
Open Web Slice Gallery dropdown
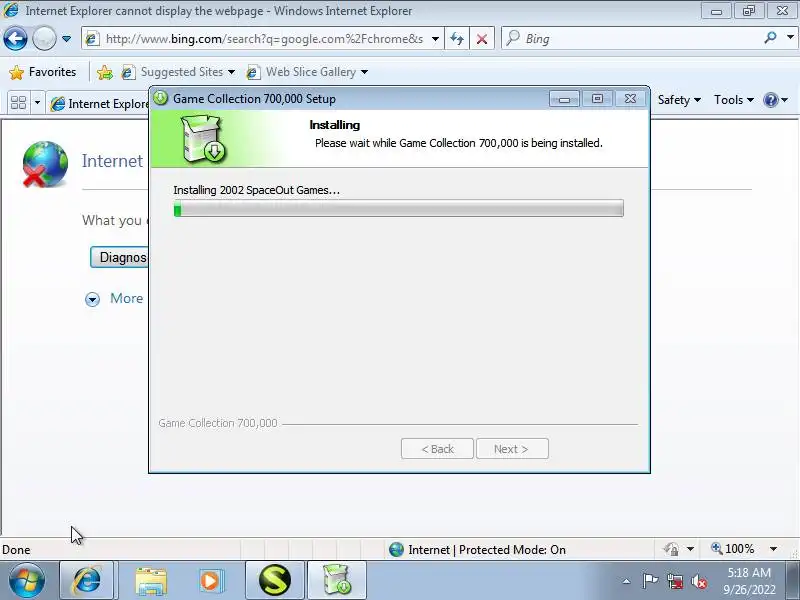pos(364,72)
